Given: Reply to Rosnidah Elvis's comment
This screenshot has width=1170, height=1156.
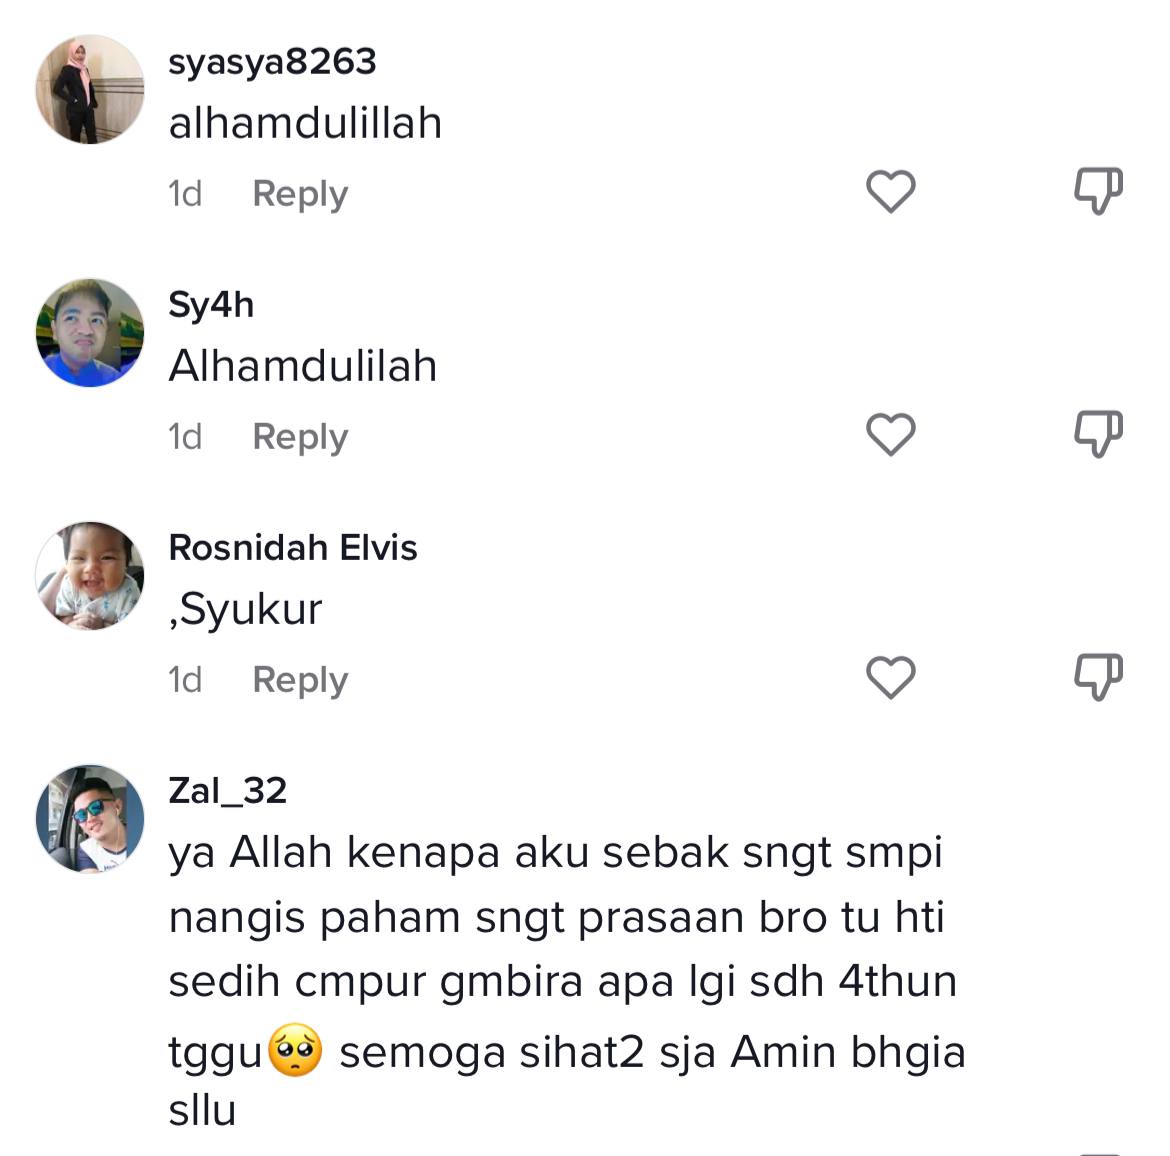Looking at the screenshot, I should click(300, 680).
